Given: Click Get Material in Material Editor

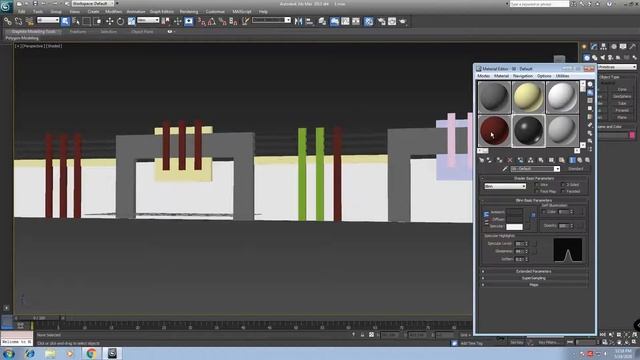Looking at the screenshot, I should coord(481,160).
